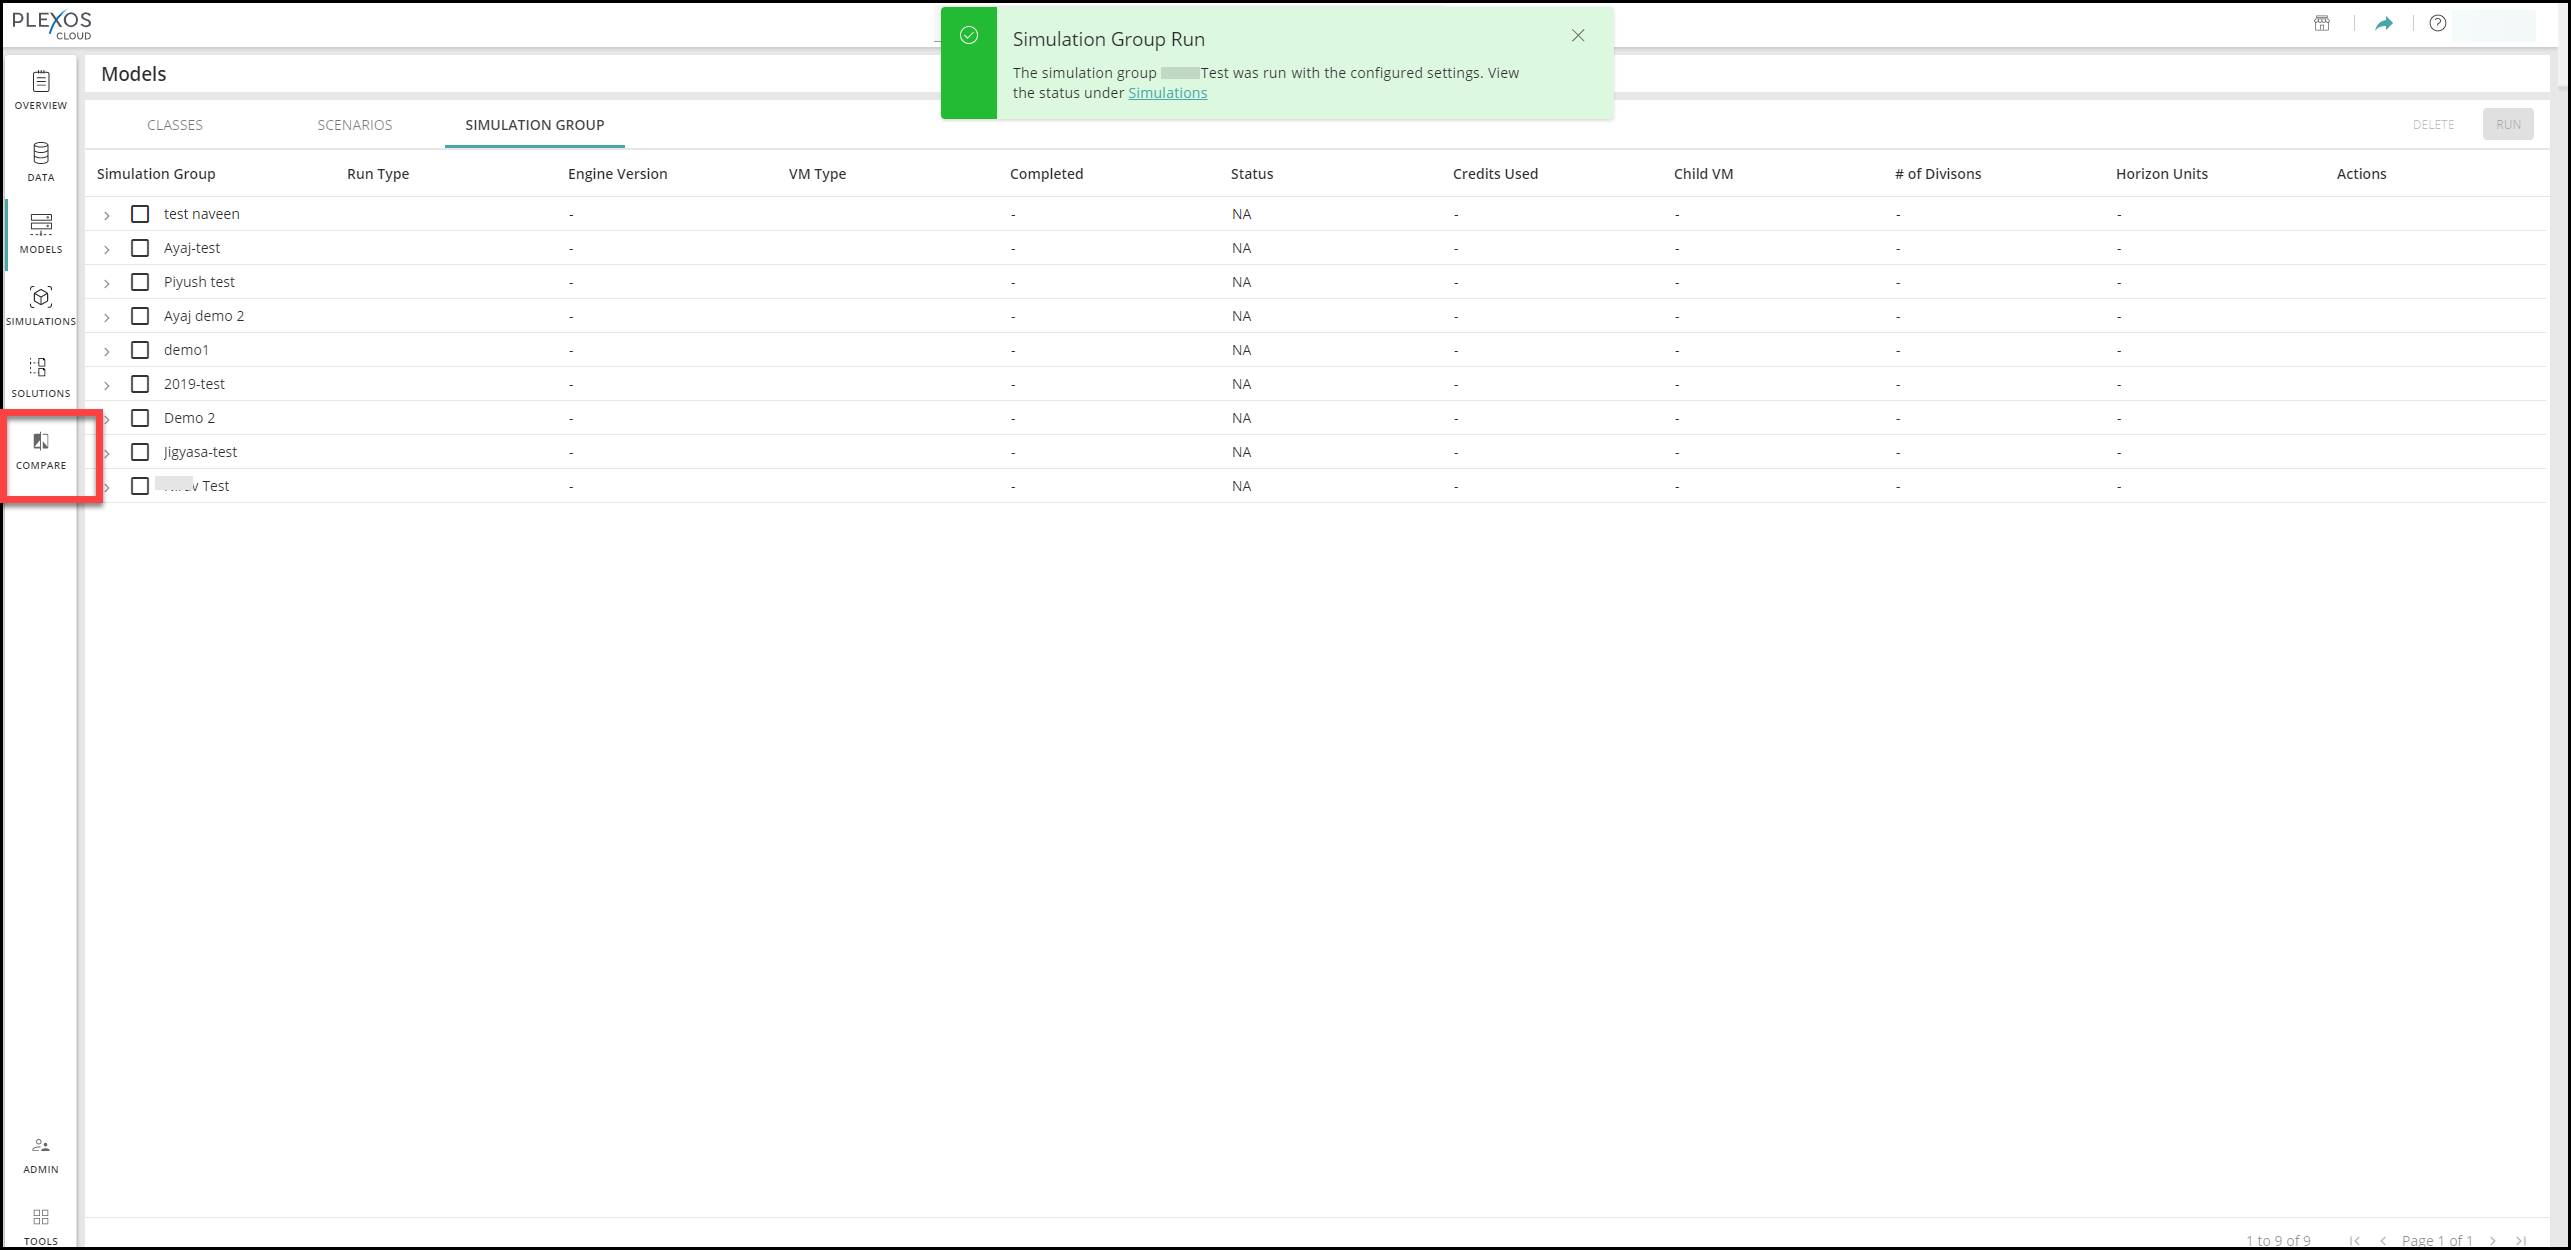Viewport: 2571px width, 1250px height.
Task: Check the Piyush test checkbox
Action: (140, 282)
